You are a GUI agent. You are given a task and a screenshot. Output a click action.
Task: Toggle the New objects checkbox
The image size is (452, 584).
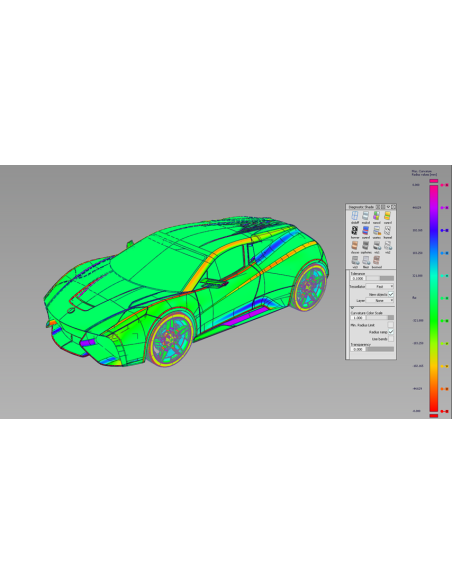pos(391,294)
